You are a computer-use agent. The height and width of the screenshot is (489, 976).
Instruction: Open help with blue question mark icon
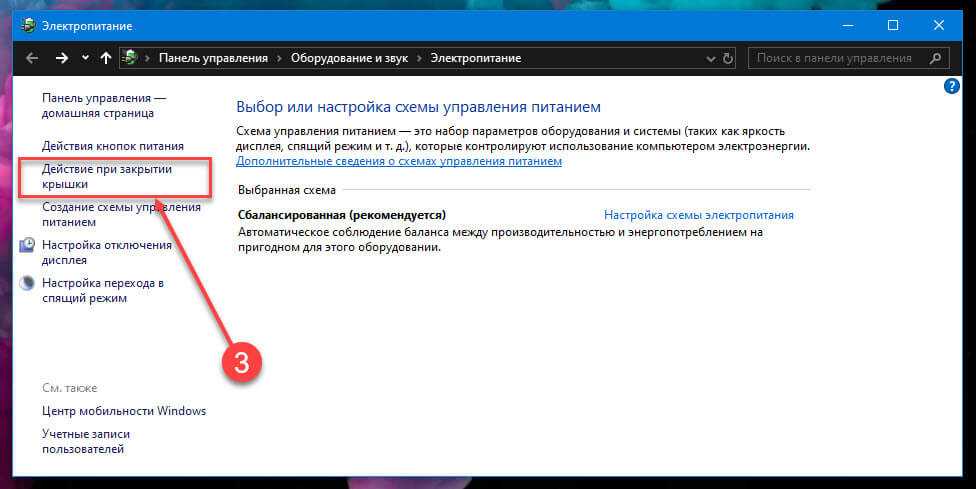click(952, 87)
